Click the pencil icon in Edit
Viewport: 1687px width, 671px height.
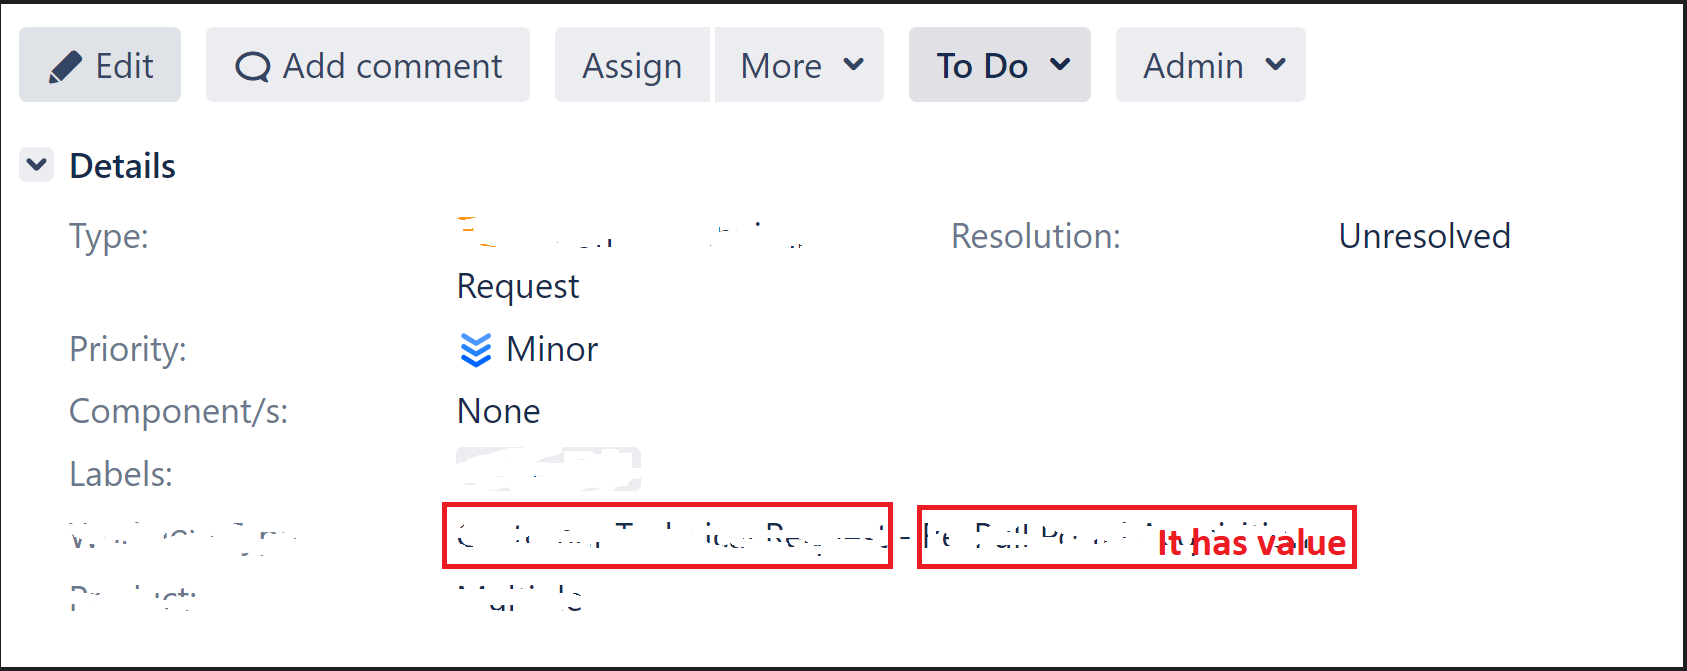[65, 67]
